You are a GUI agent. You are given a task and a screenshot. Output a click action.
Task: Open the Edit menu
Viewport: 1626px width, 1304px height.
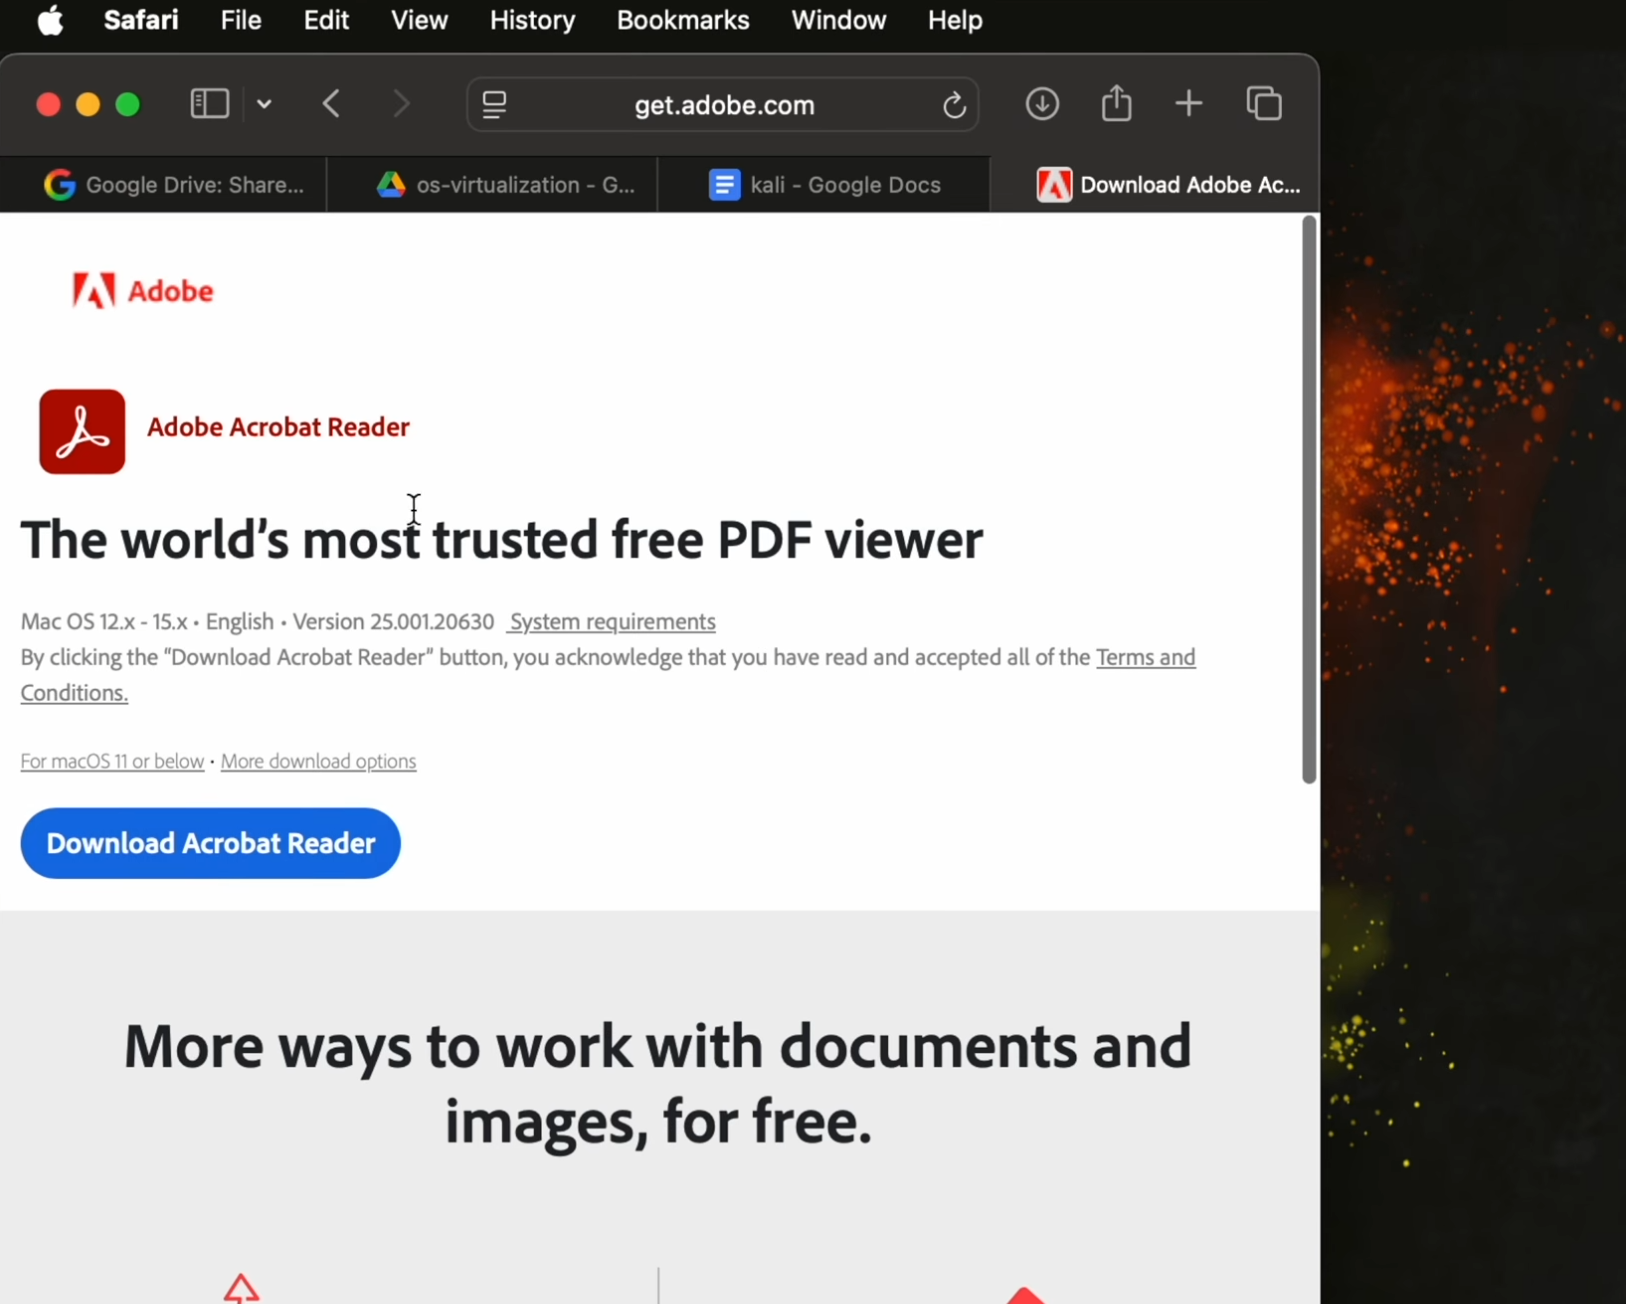(x=326, y=20)
